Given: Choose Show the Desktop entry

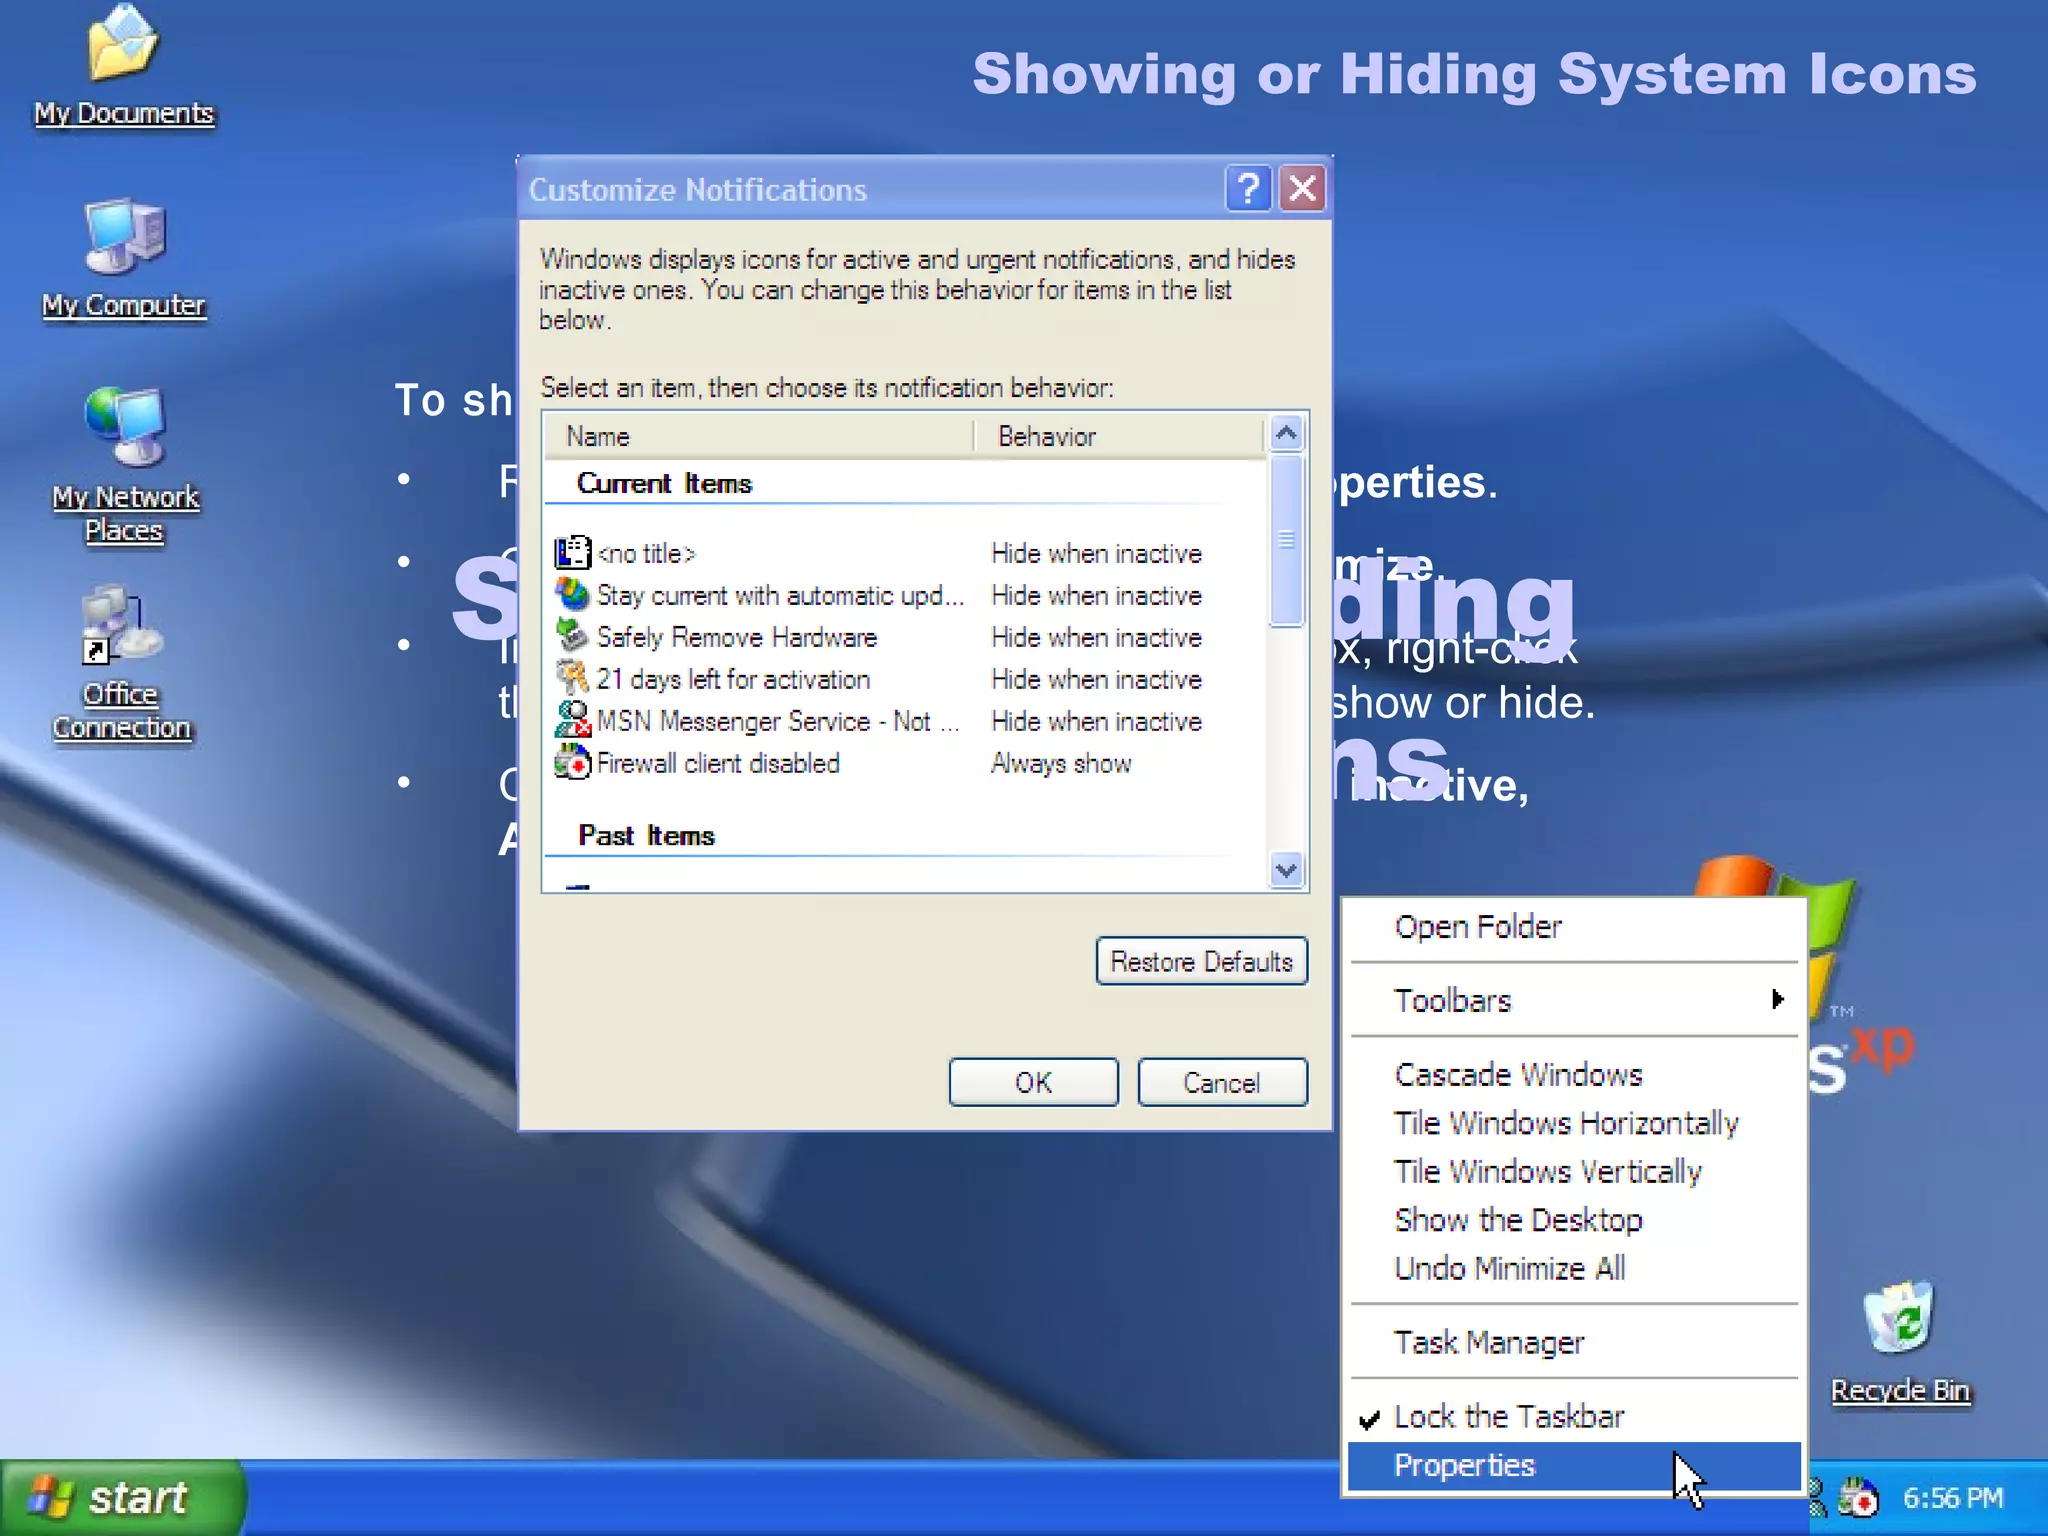Looking at the screenshot, I should (x=1574, y=1220).
